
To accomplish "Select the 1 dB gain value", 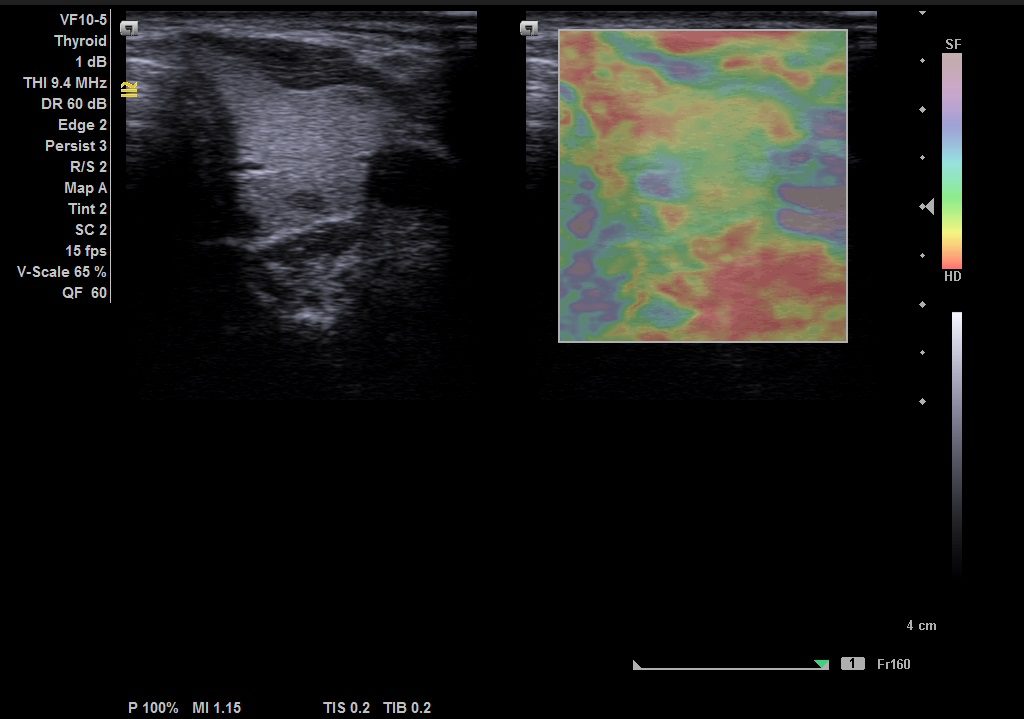I will [91, 61].
